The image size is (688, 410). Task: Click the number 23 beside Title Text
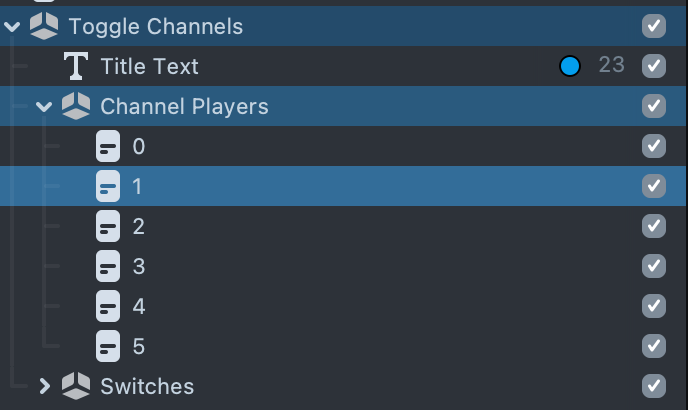(x=611, y=66)
